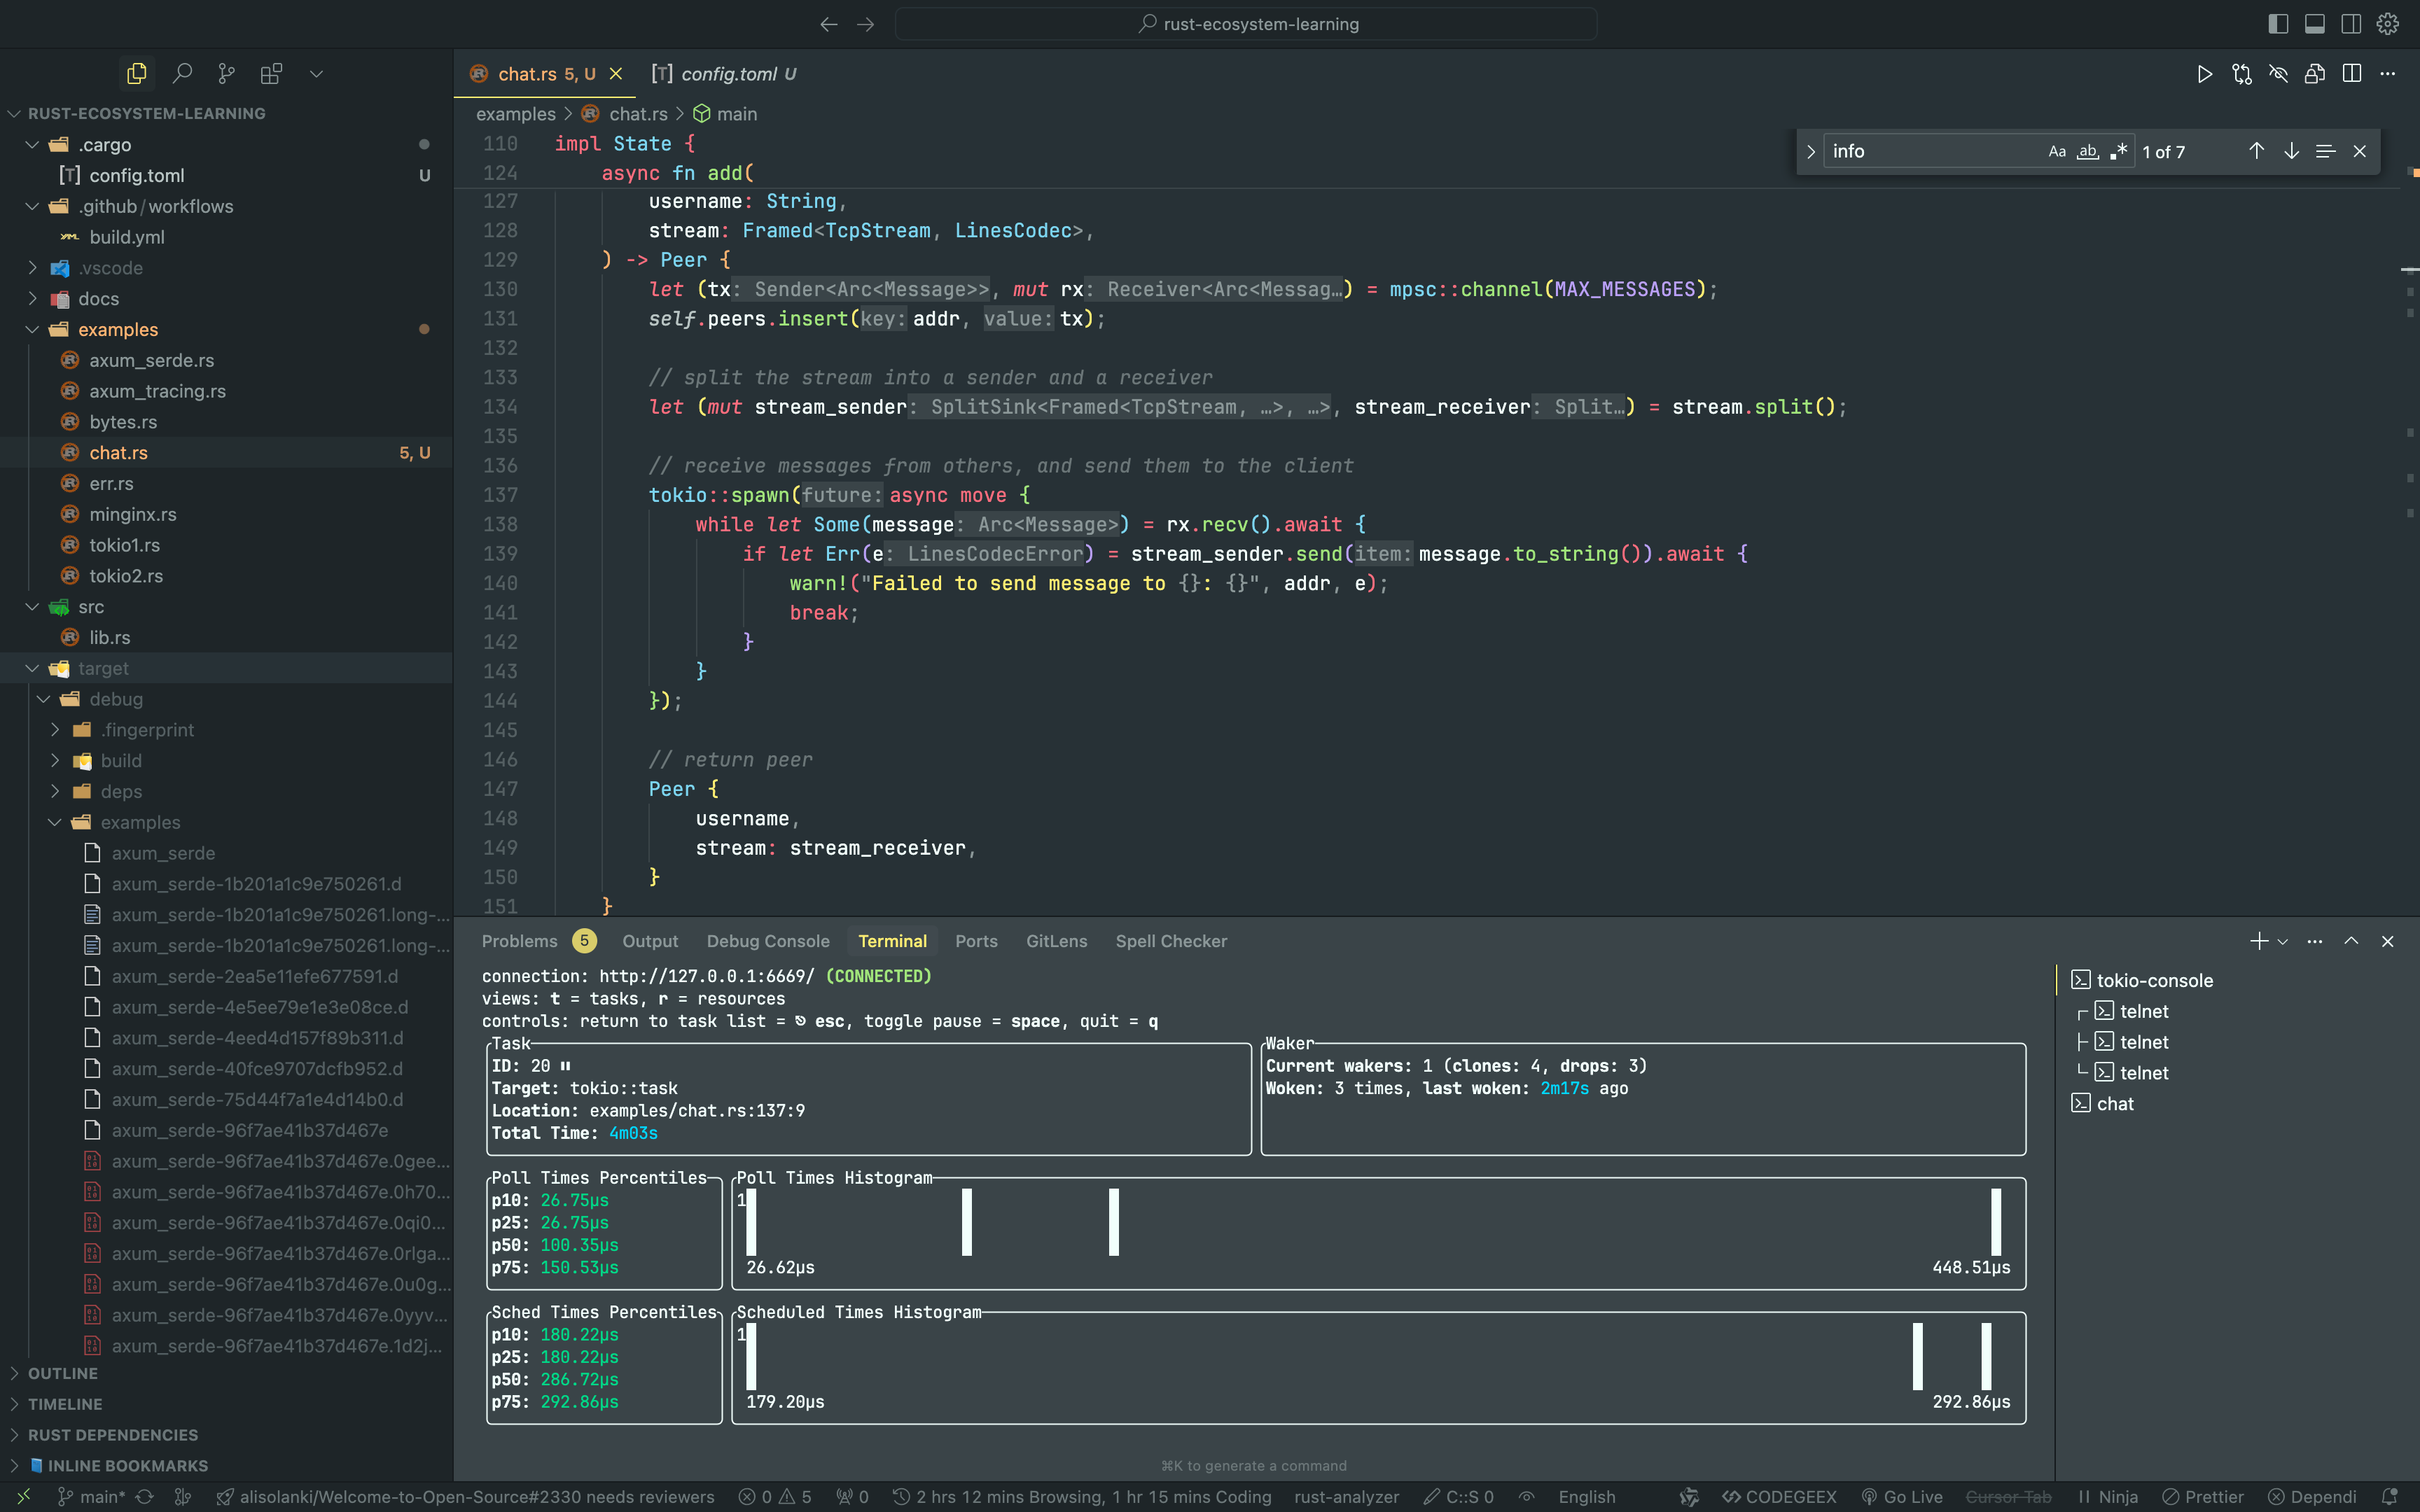This screenshot has height=1512, width=2420.
Task: Show additional views chevron in sidebar
Action: tap(316, 73)
